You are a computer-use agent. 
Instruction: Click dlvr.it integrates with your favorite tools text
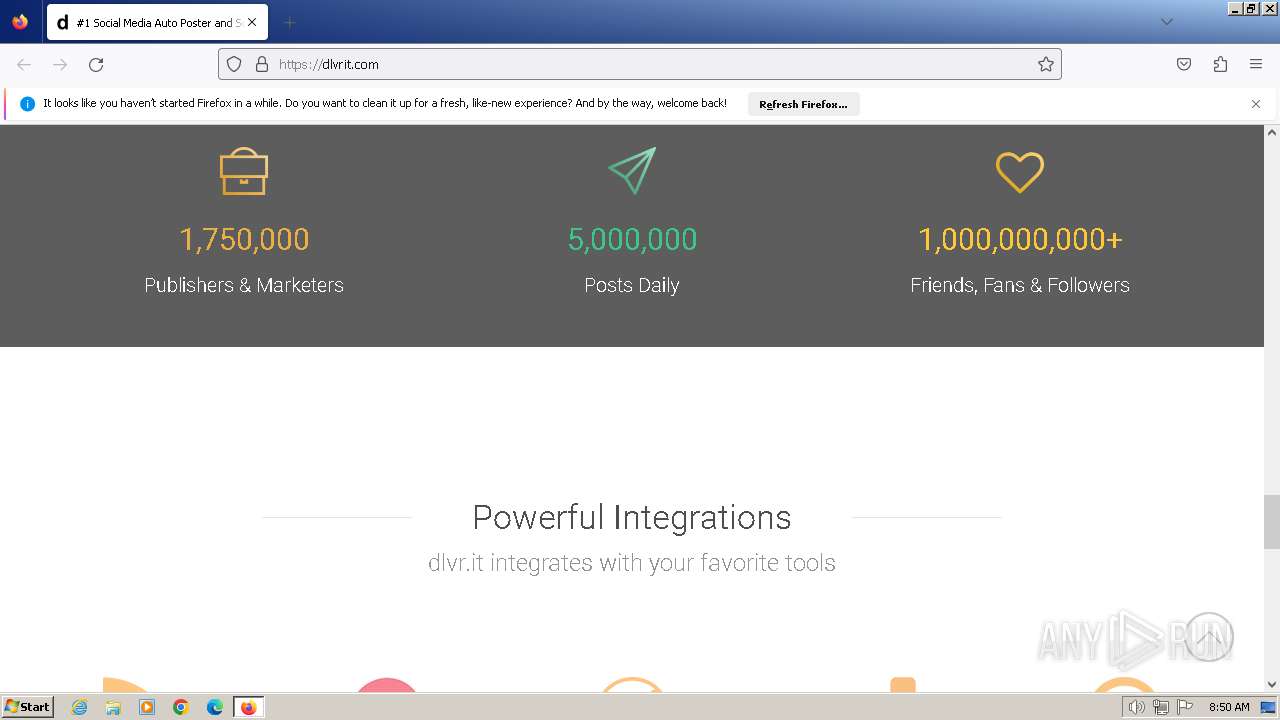pyautogui.click(x=632, y=563)
